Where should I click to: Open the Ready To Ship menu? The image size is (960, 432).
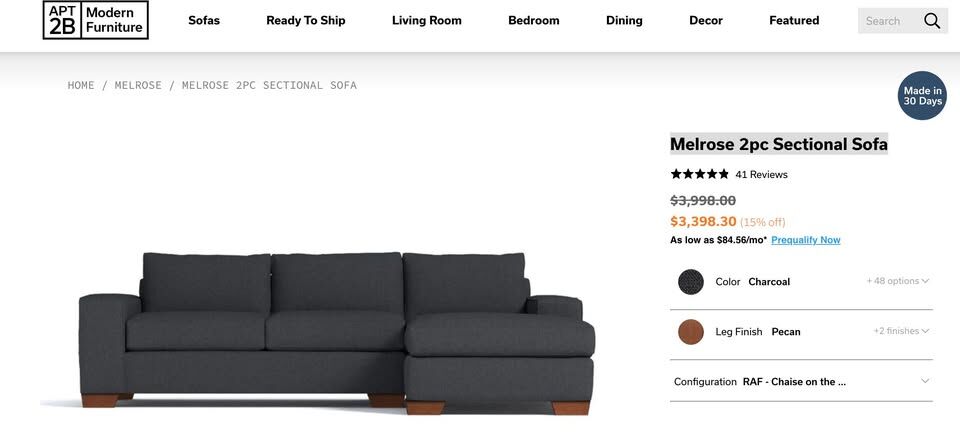click(x=305, y=21)
